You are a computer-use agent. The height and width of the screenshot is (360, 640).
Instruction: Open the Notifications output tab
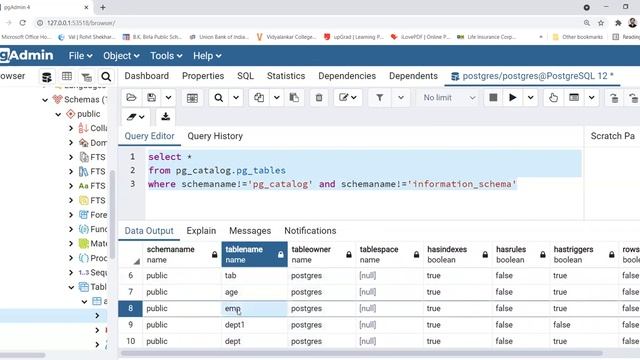coord(310,231)
